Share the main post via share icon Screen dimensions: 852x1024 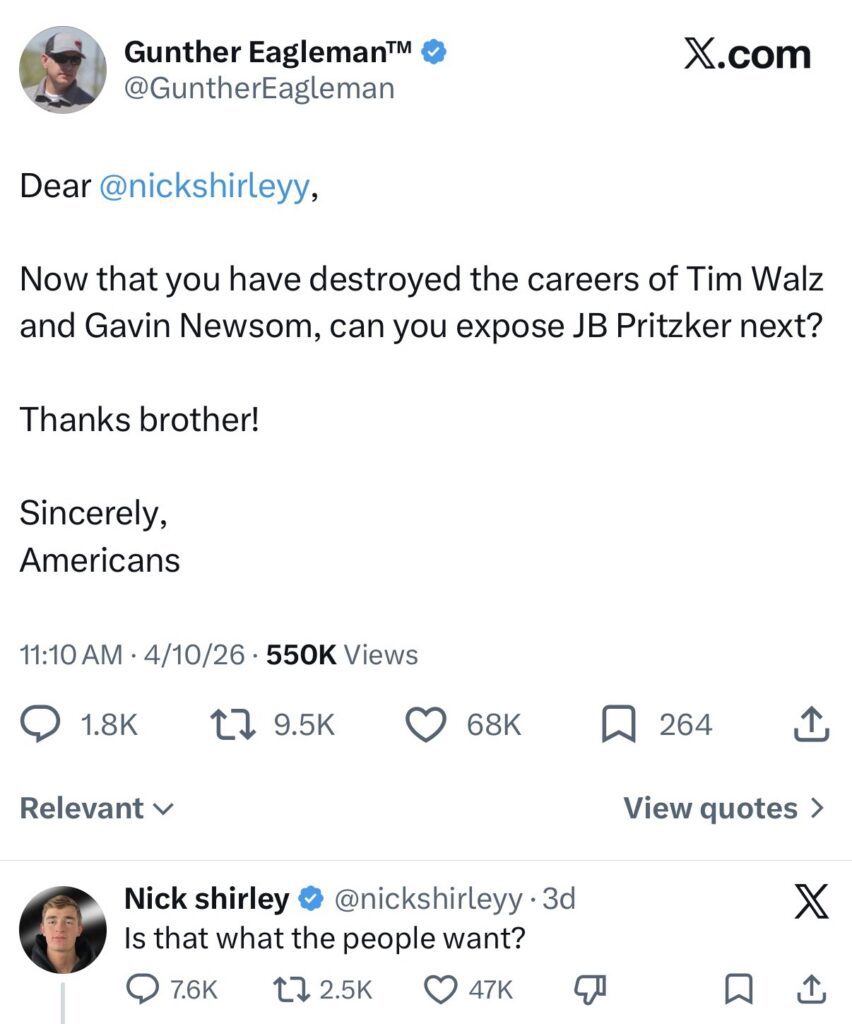click(811, 725)
